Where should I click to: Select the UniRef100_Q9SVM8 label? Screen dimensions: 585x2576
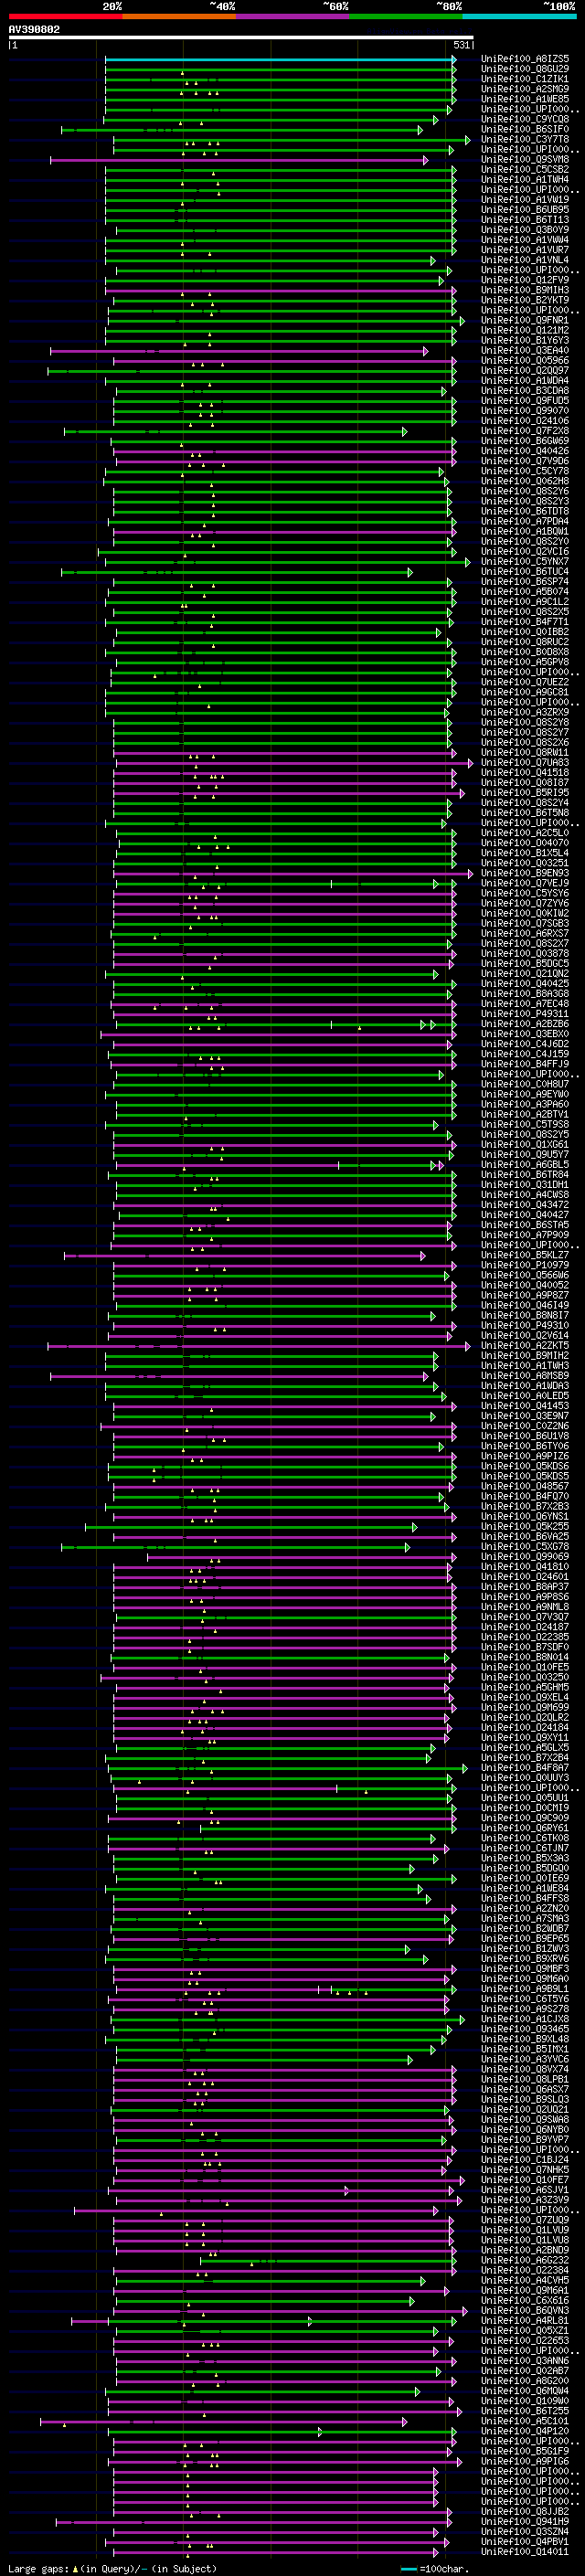(525, 159)
